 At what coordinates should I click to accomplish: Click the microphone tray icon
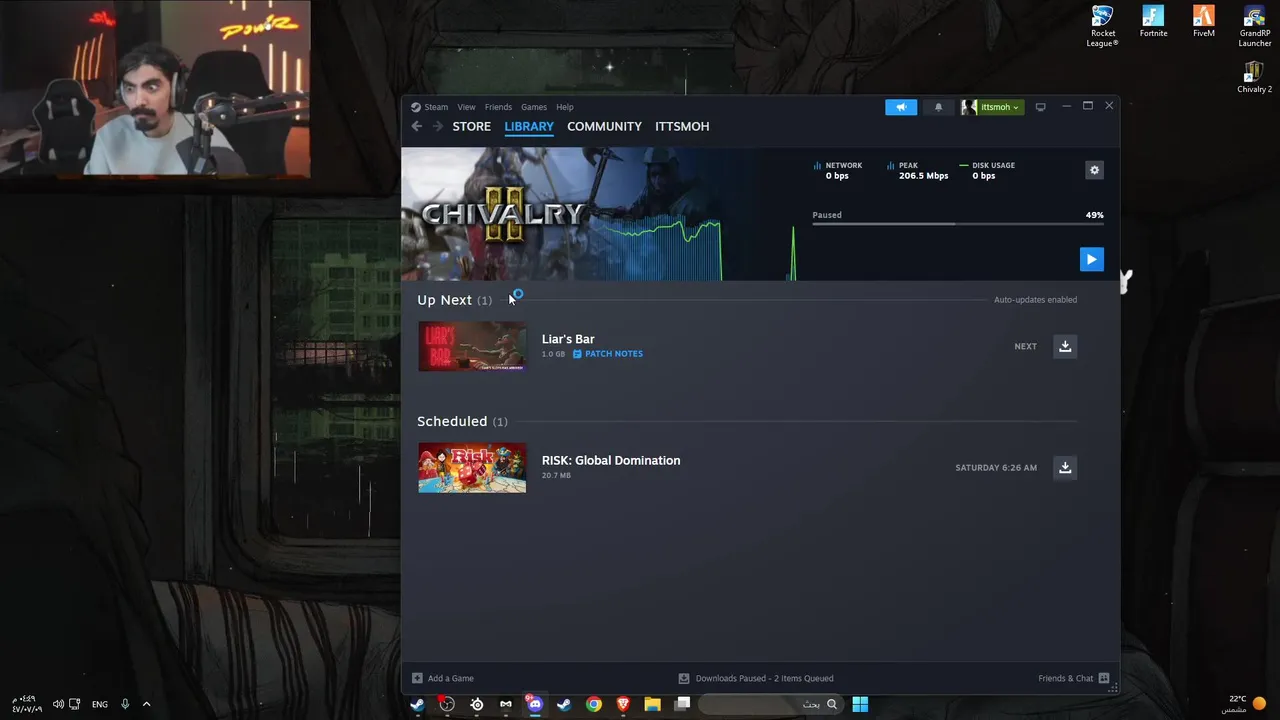(x=125, y=704)
